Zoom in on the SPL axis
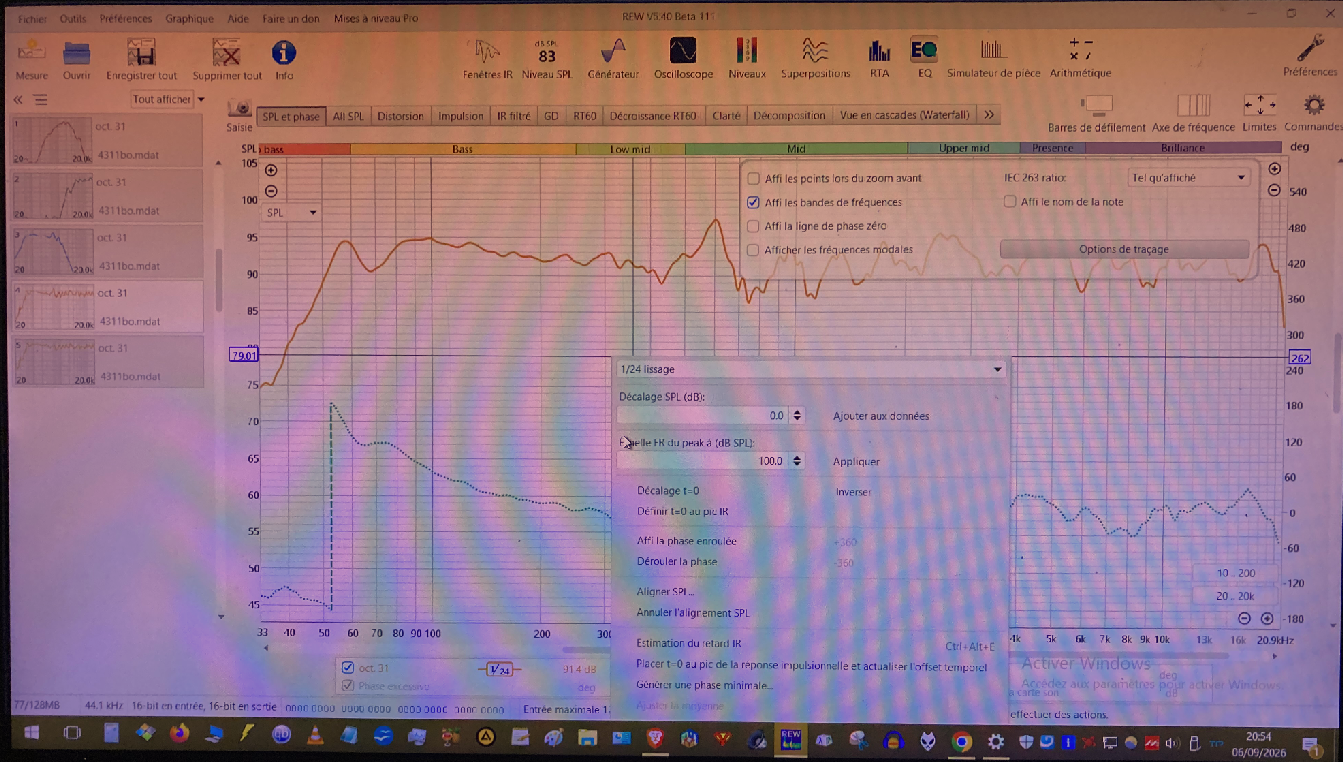This screenshot has height=762, width=1343. 271,171
